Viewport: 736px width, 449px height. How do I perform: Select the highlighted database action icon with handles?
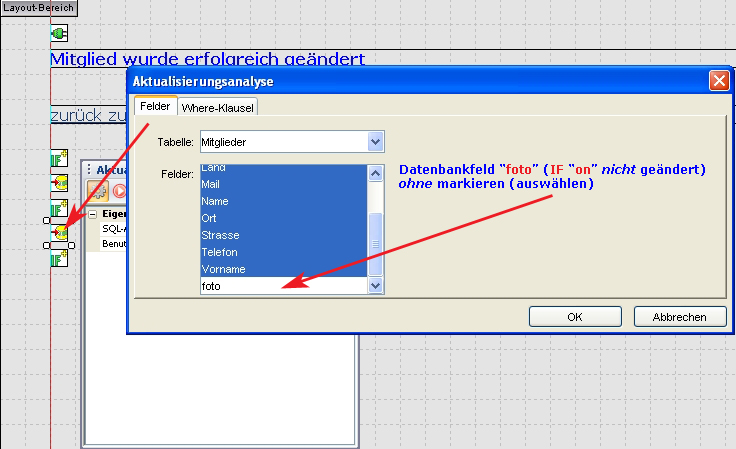(x=59, y=232)
